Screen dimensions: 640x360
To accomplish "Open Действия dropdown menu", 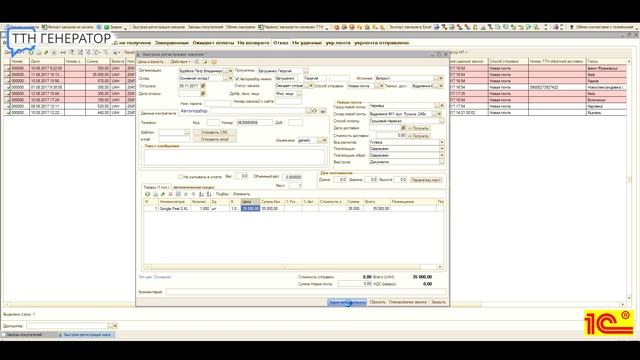I will [x=180, y=62].
